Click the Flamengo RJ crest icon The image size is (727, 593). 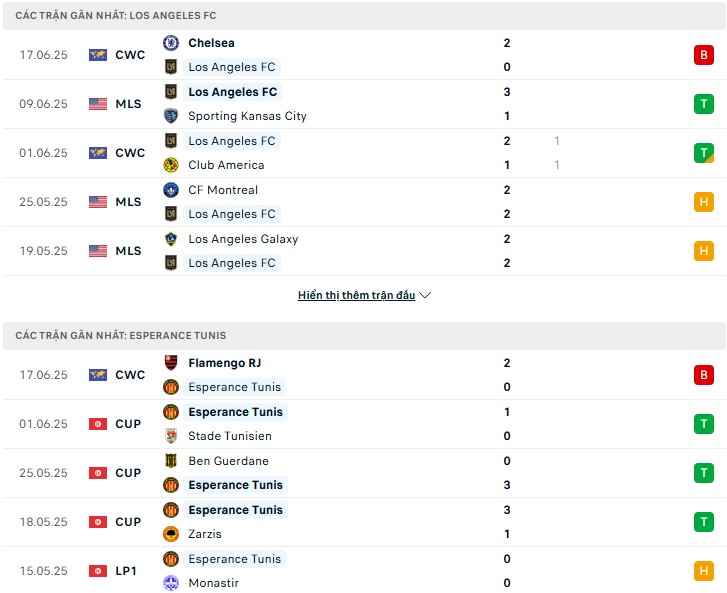pyautogui.click(x=171, y=363)
